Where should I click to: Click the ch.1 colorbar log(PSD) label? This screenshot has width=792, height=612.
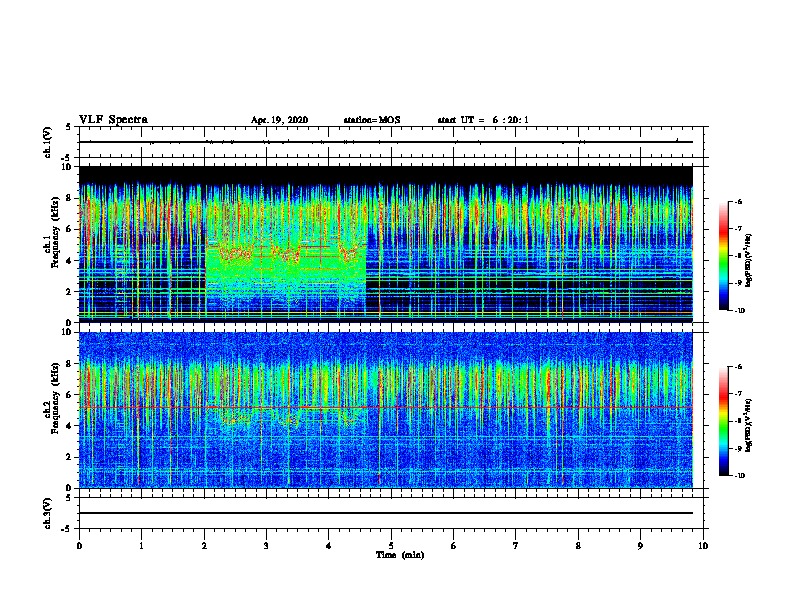pos(748,261)
